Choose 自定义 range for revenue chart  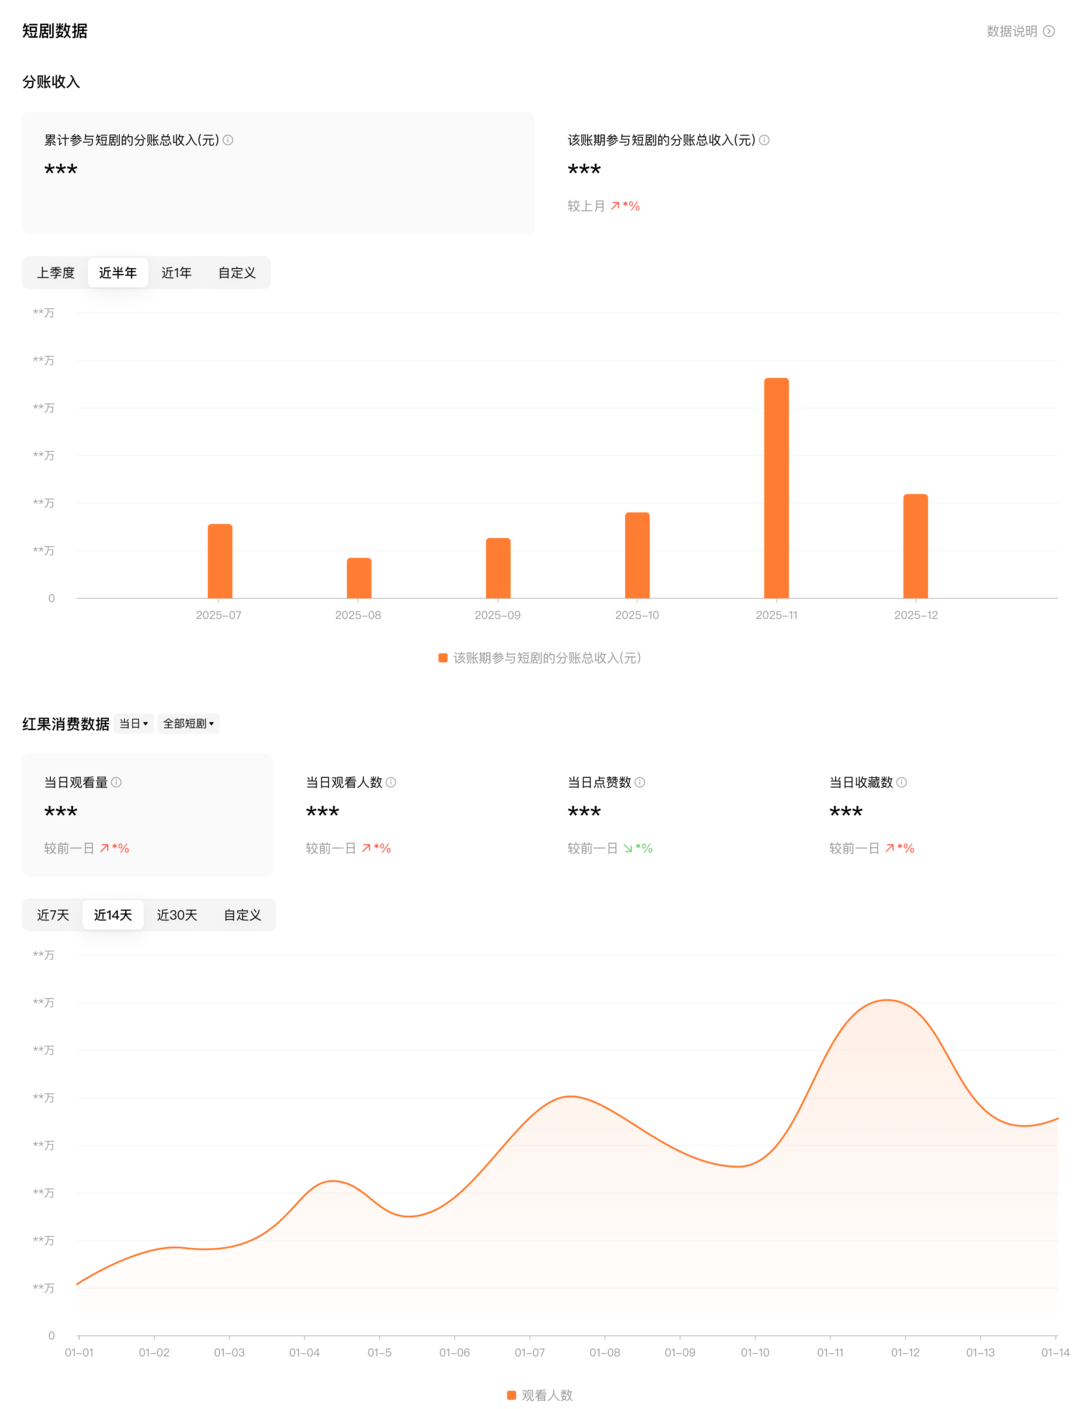[237, 273]
